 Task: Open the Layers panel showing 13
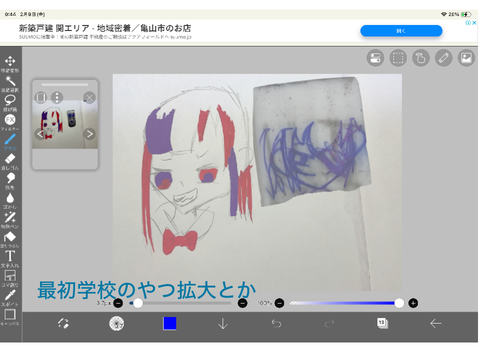[382, 323]
